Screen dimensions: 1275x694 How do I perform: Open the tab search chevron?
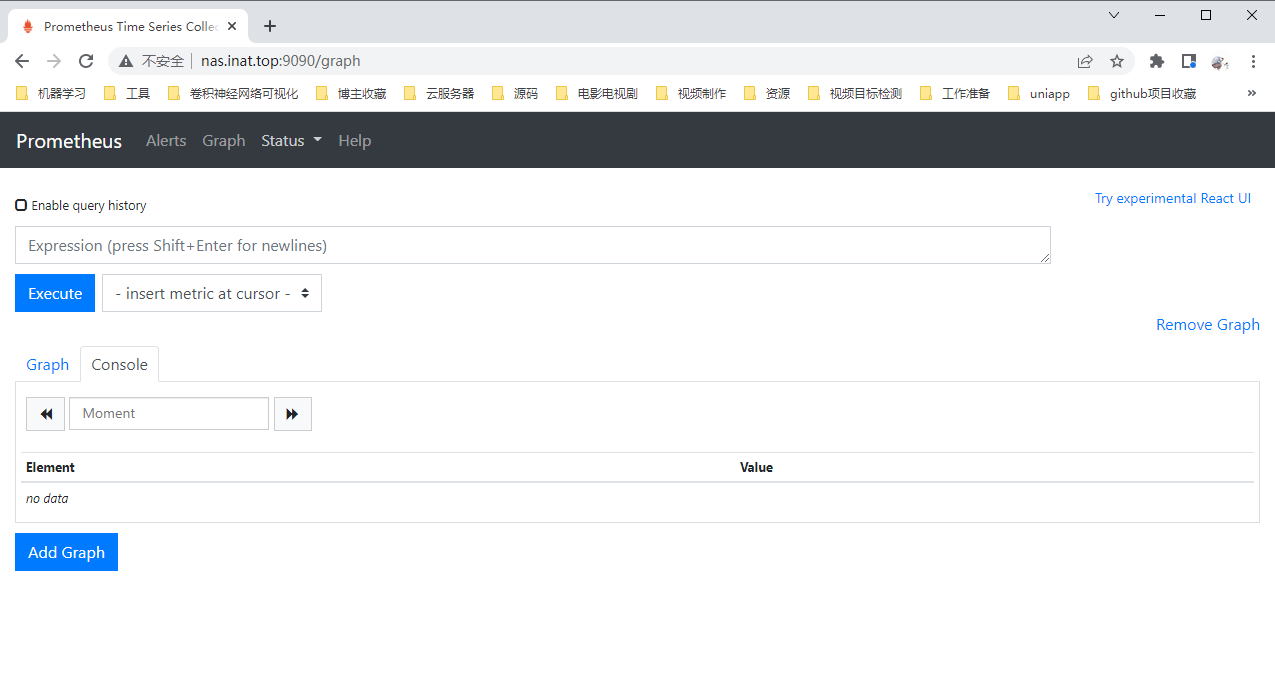click(1114, 15)
